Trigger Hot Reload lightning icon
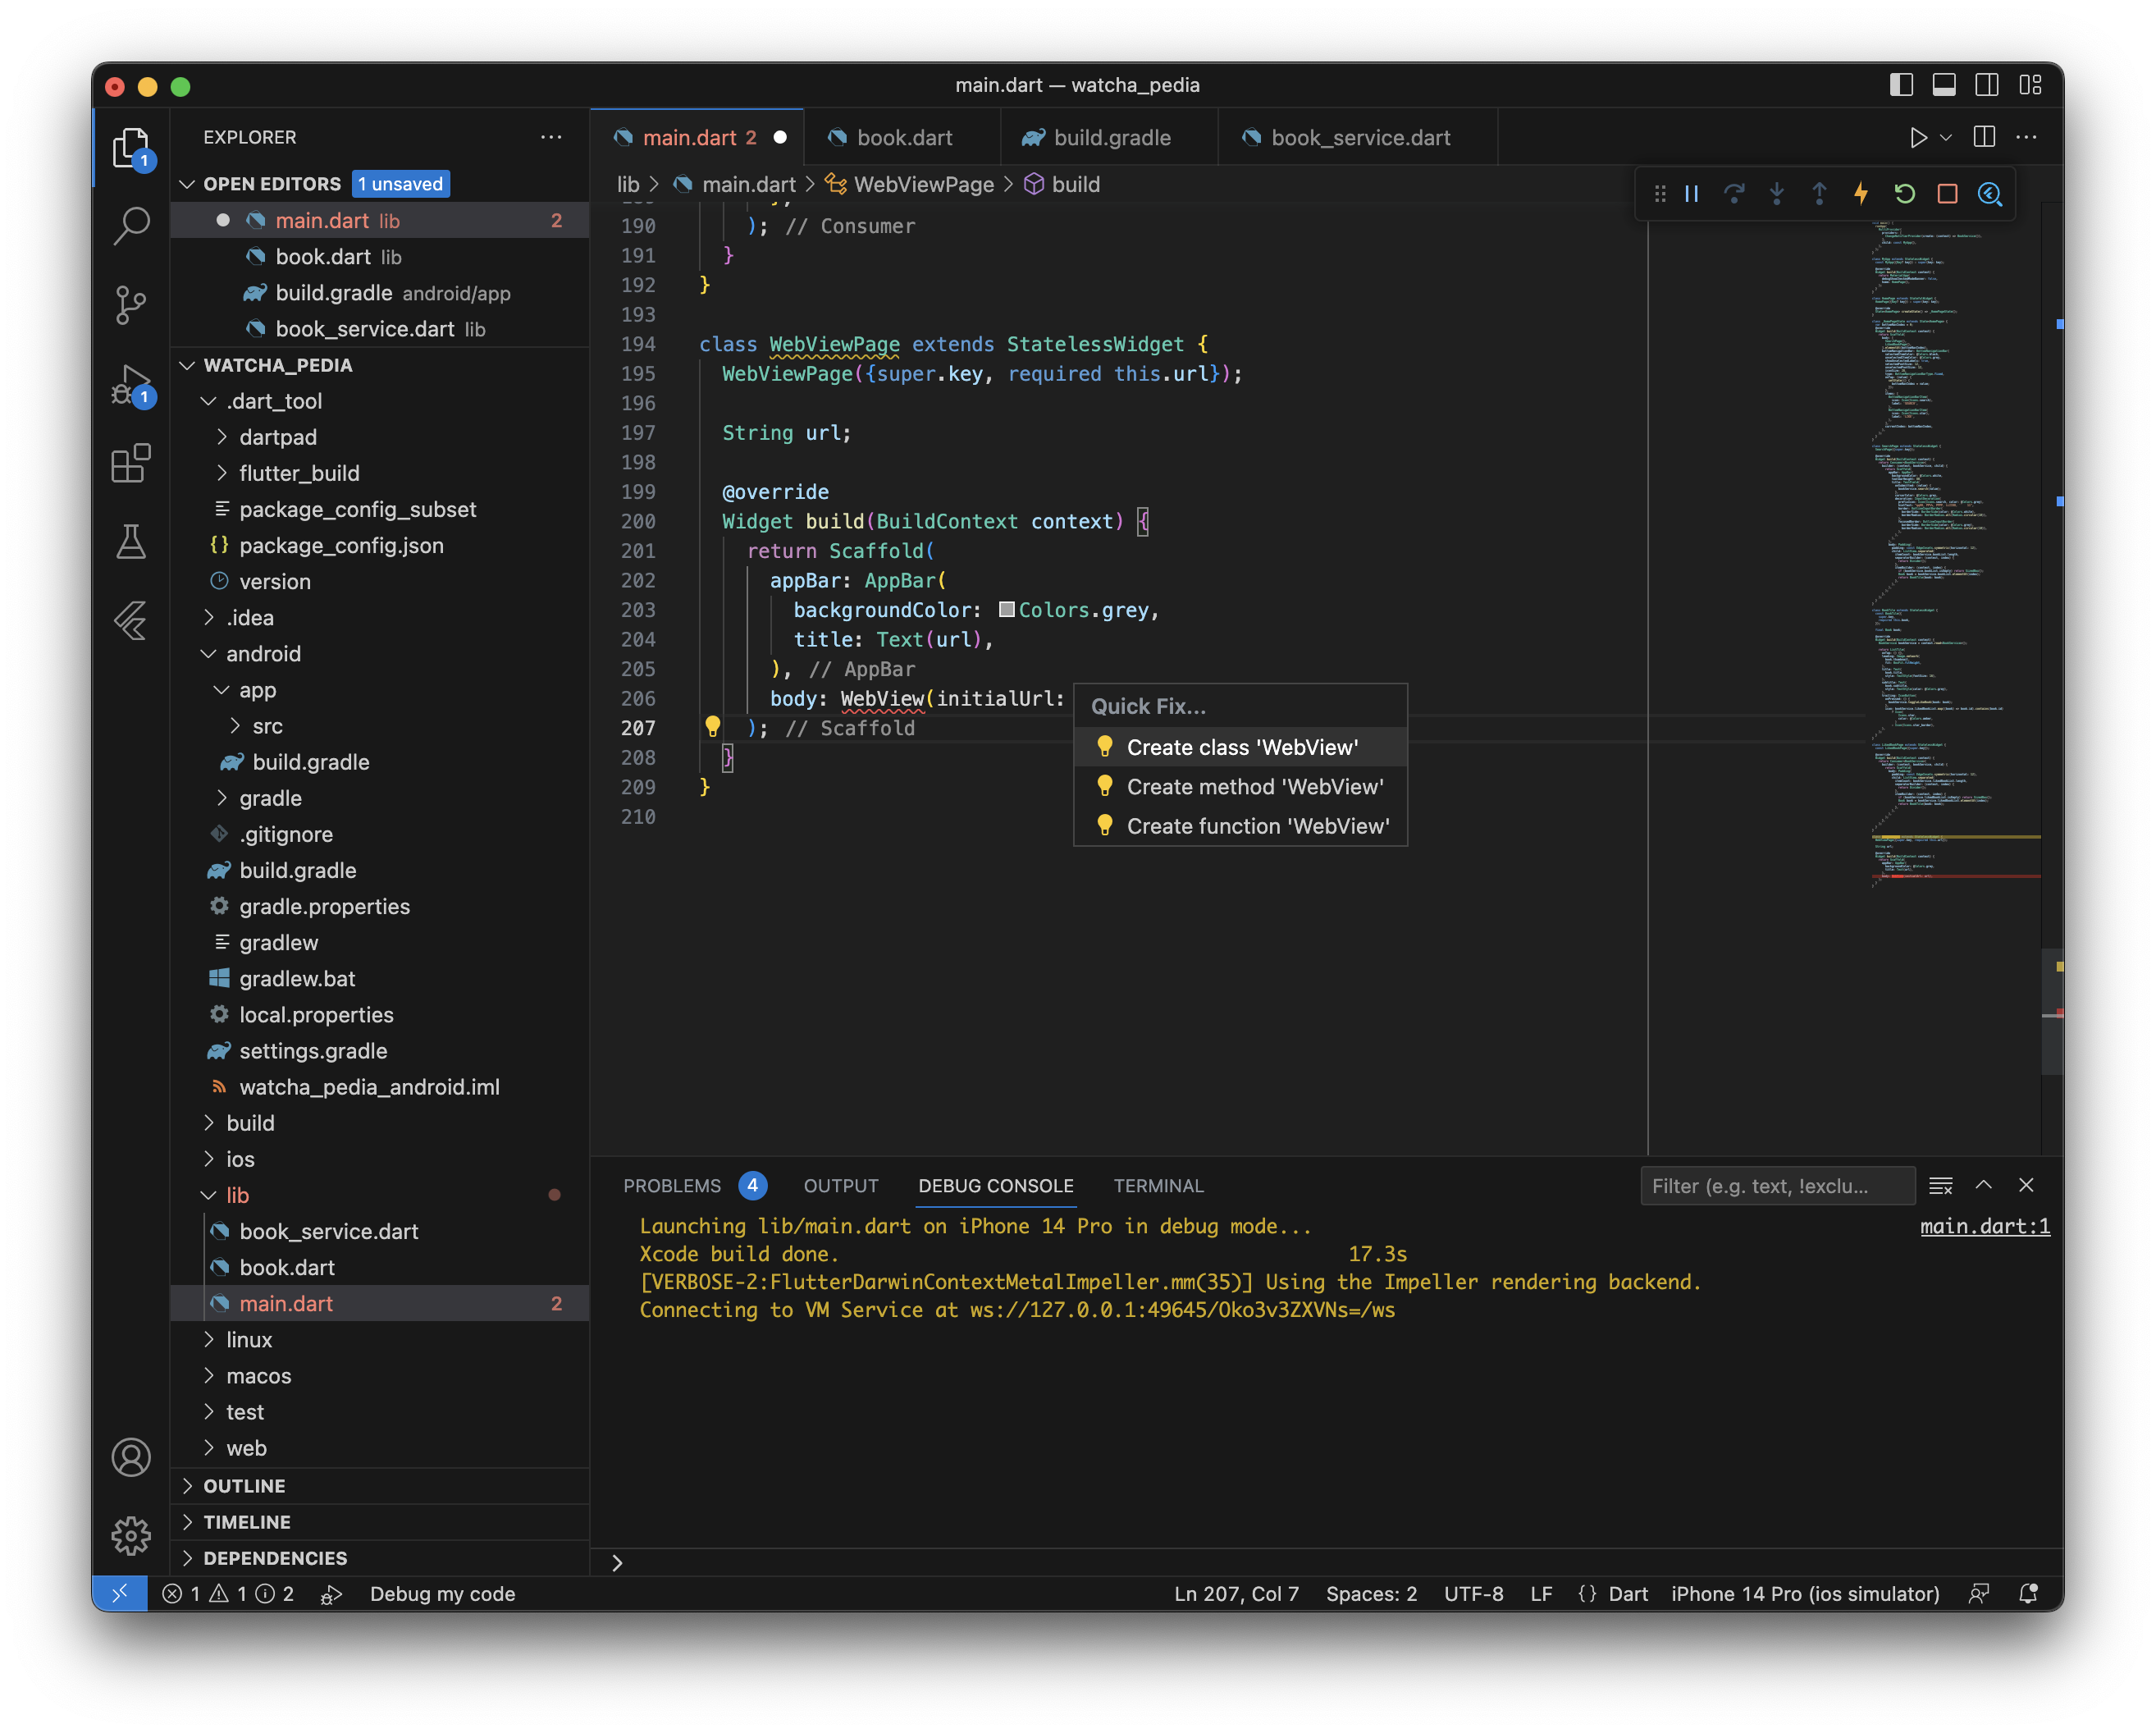The image size is (2156, 1733). [1862, 194]
